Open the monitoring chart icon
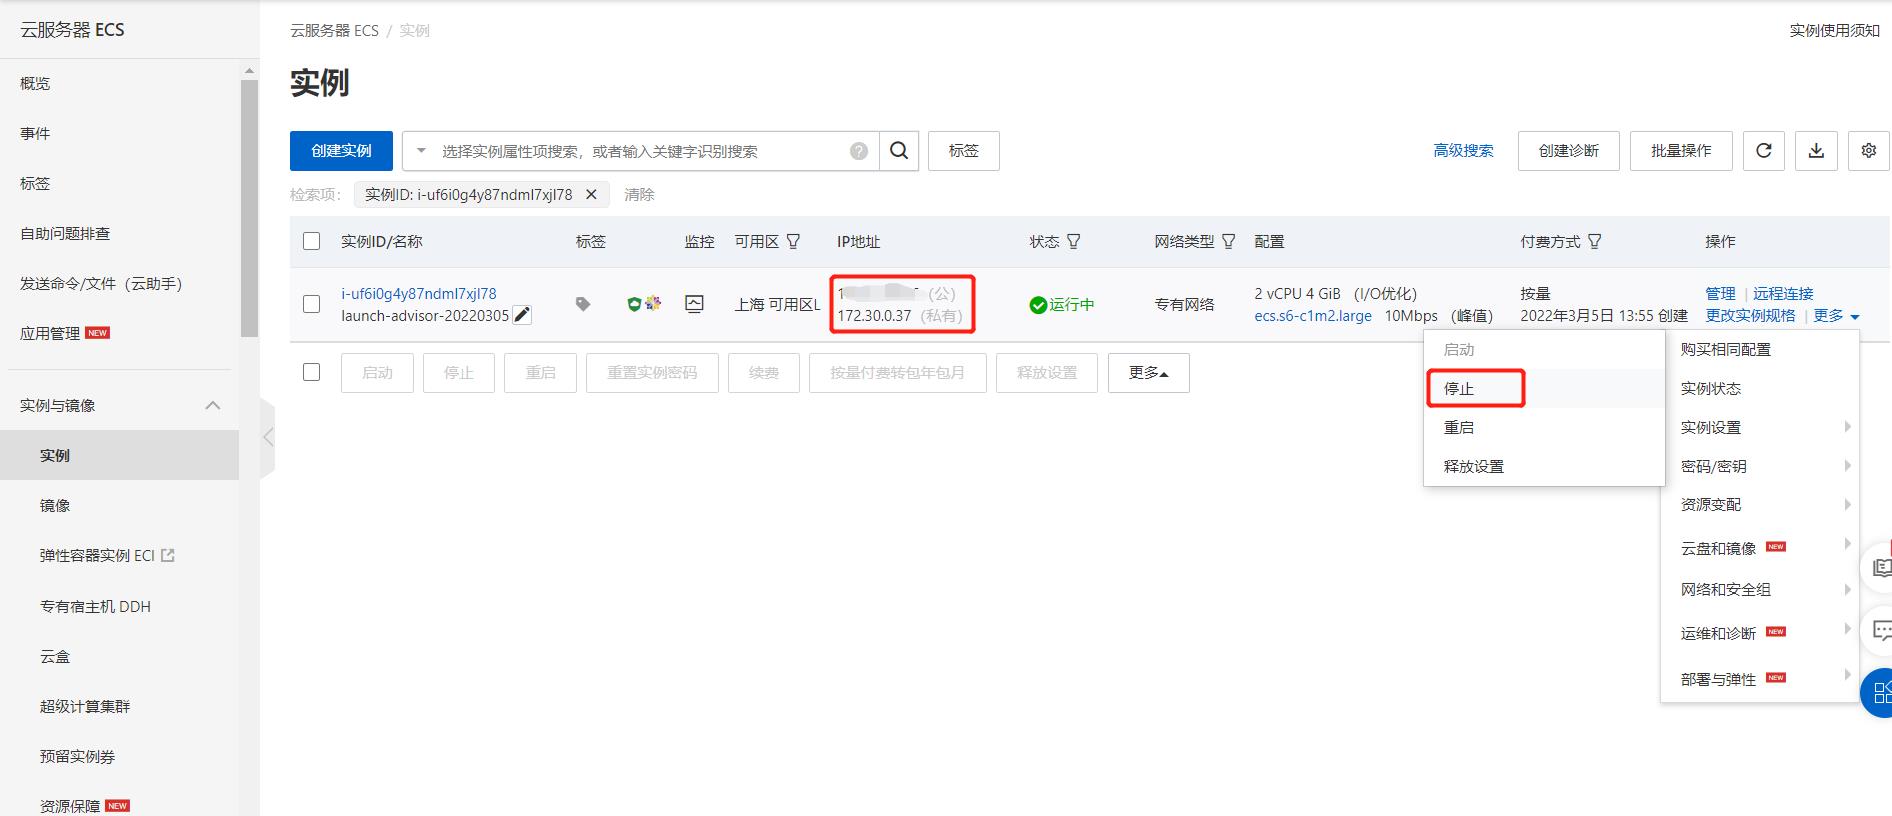 click(x=694, y=304)
